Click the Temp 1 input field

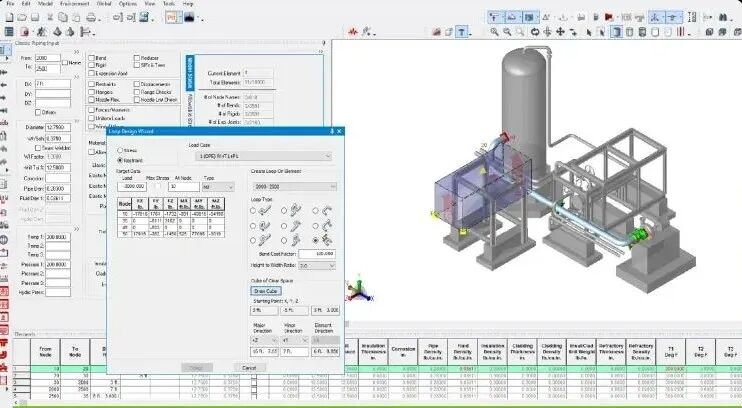(x=58, y=237)
